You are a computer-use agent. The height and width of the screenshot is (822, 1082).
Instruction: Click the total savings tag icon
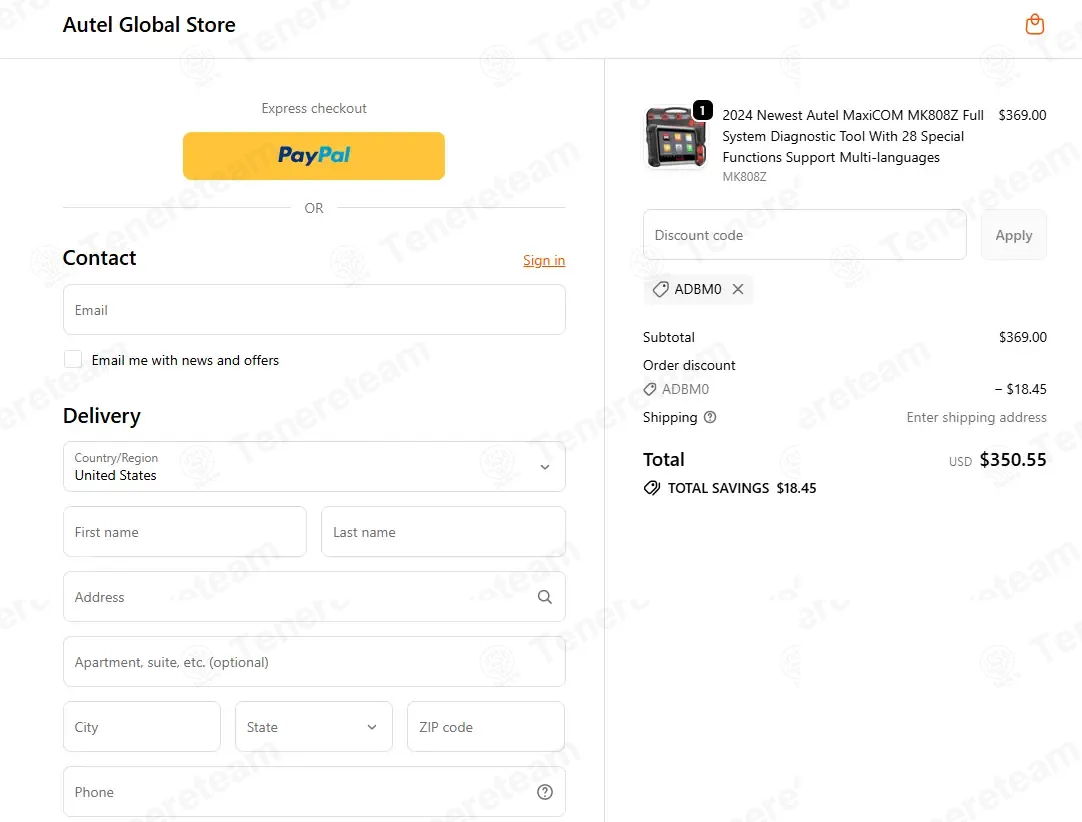click(x=652, y=488)
